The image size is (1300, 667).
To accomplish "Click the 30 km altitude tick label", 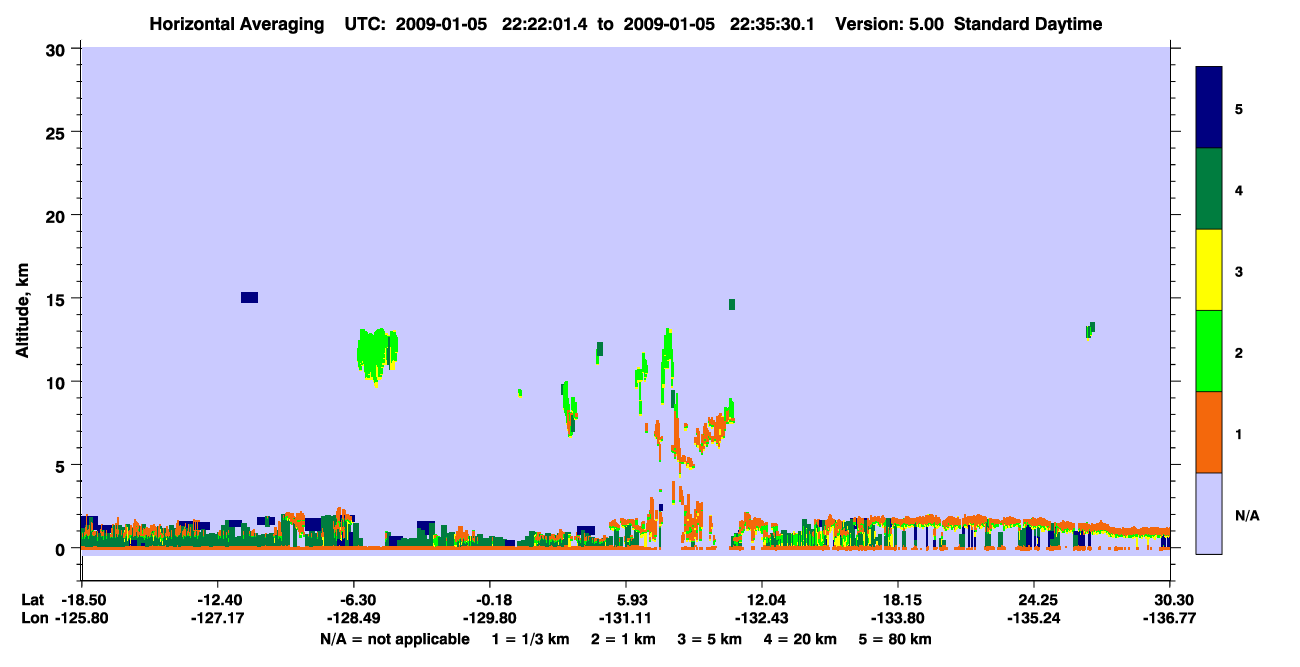I will [x=57, y=49].
